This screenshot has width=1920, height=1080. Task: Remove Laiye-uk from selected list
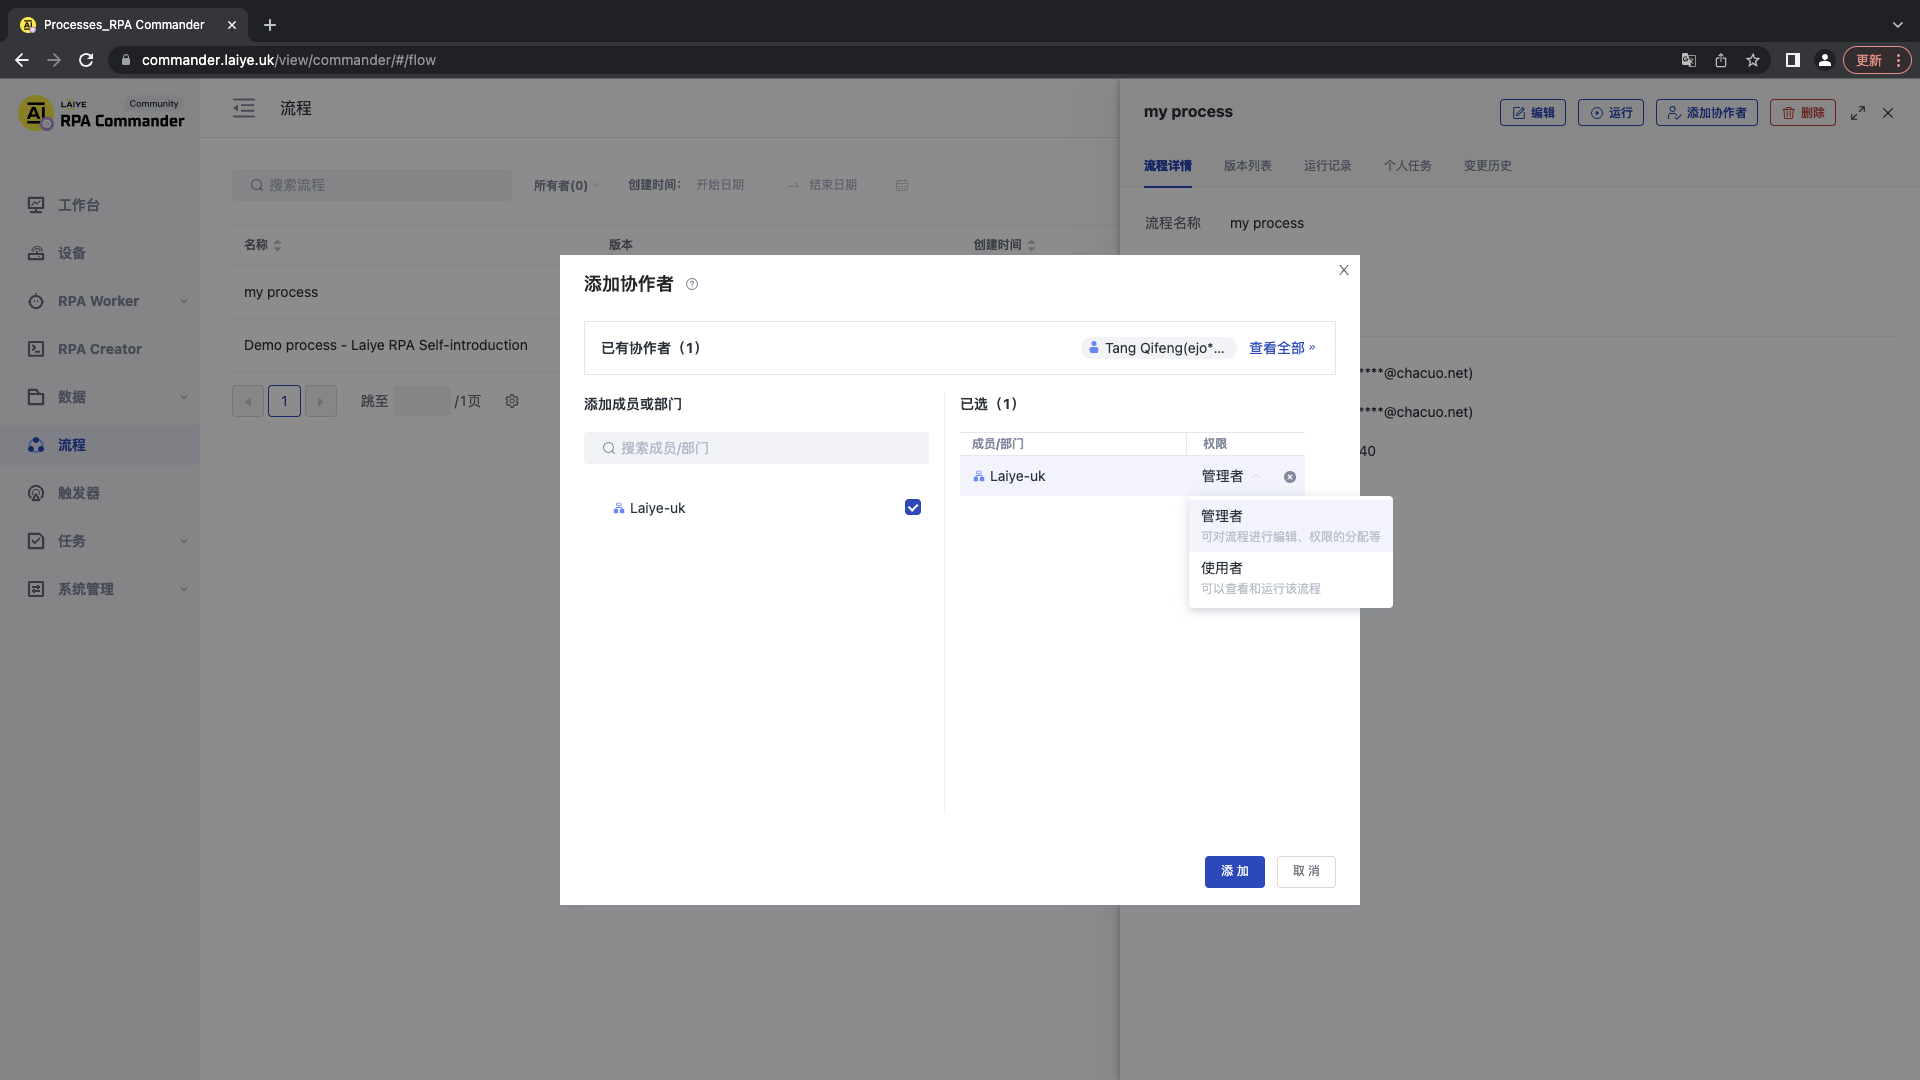(x=1290, y=477)
